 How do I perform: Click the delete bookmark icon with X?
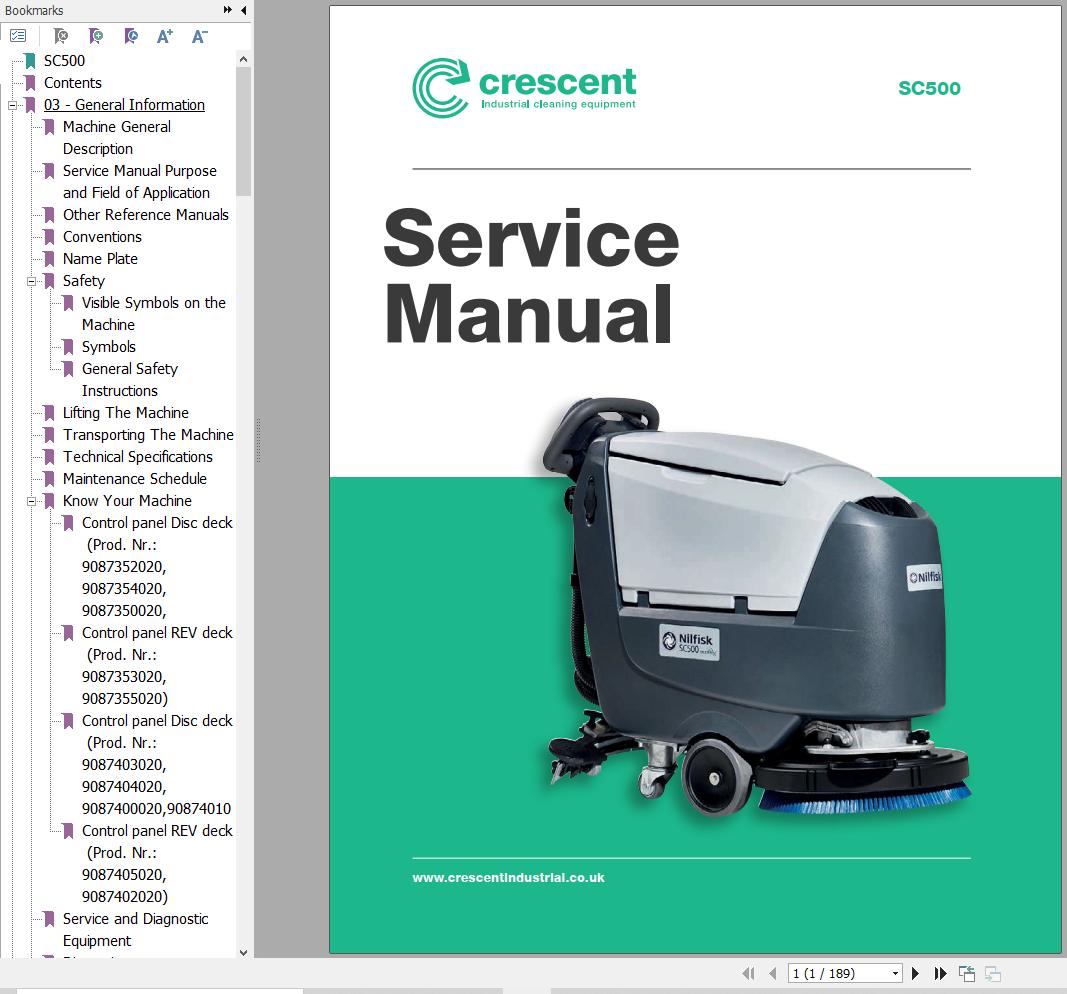[61, 36]
